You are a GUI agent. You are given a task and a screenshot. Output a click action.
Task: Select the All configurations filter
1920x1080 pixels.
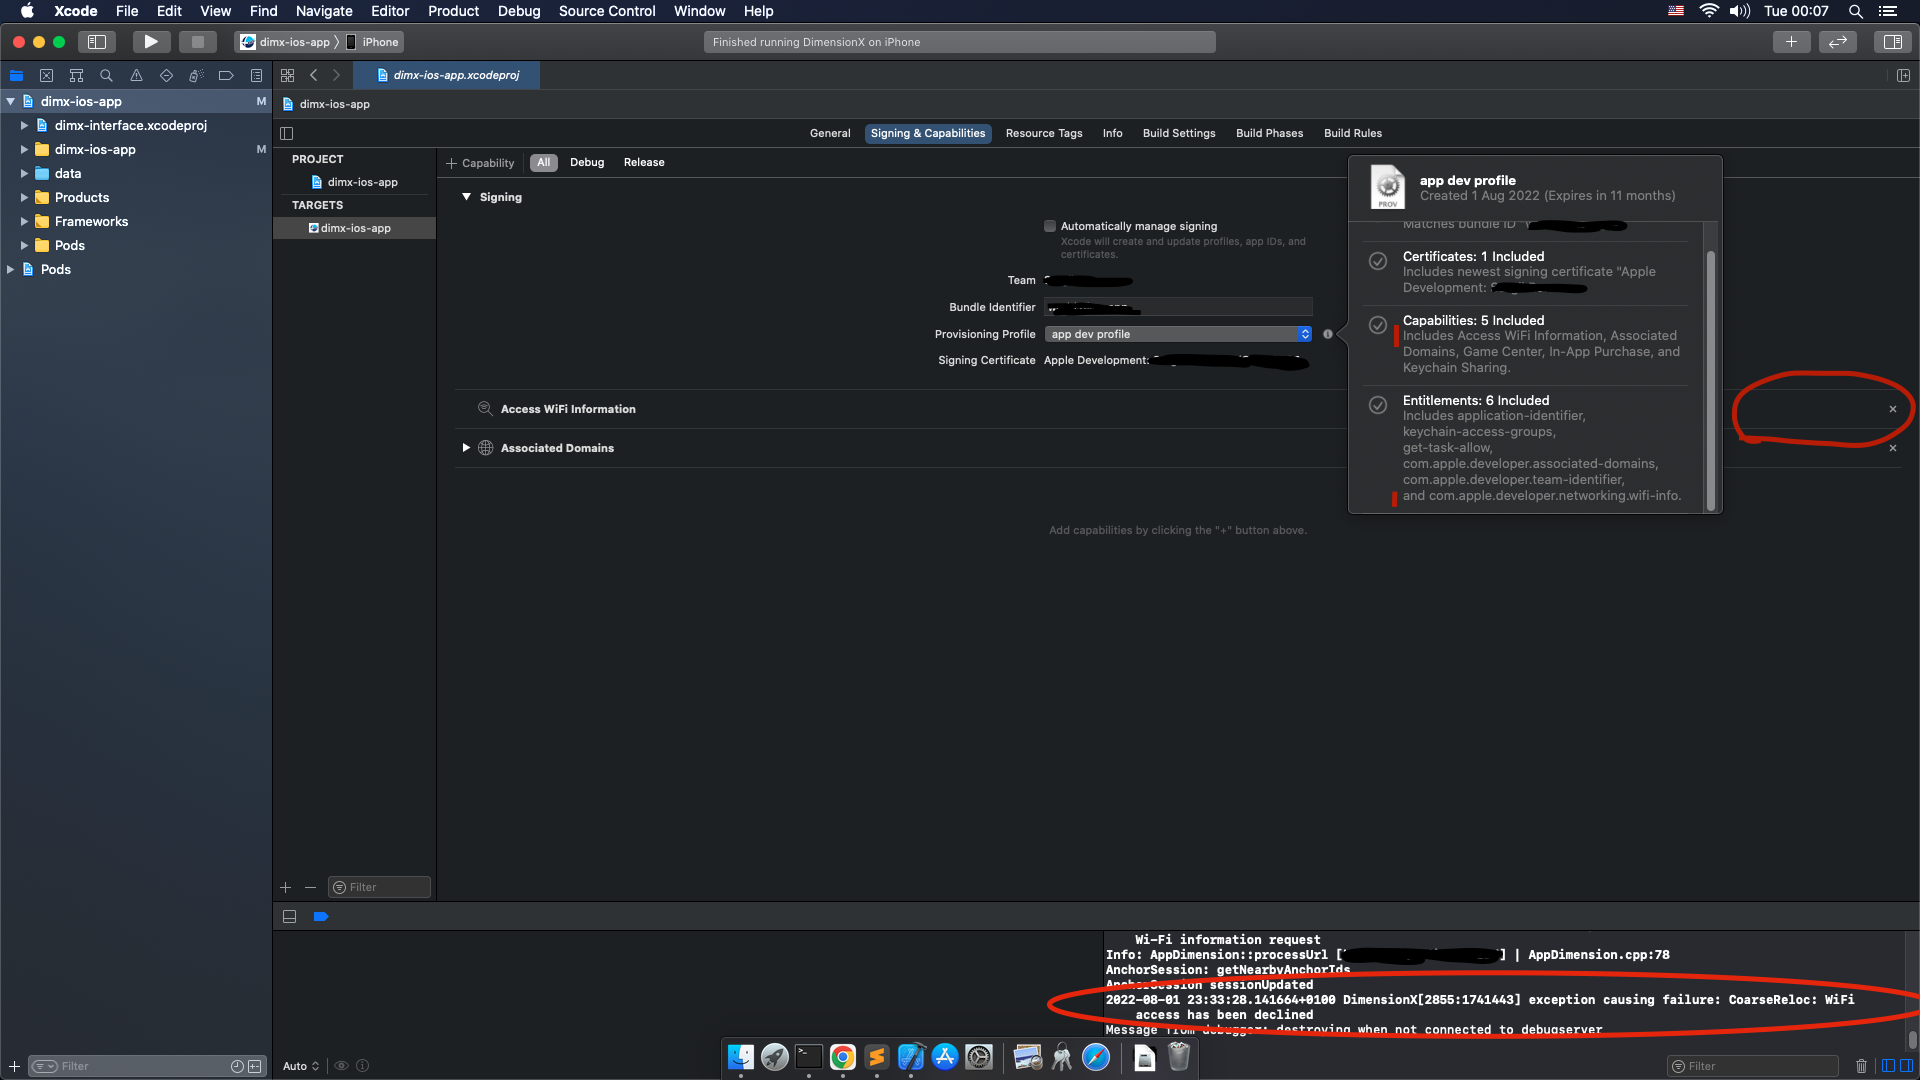point(544,162)
